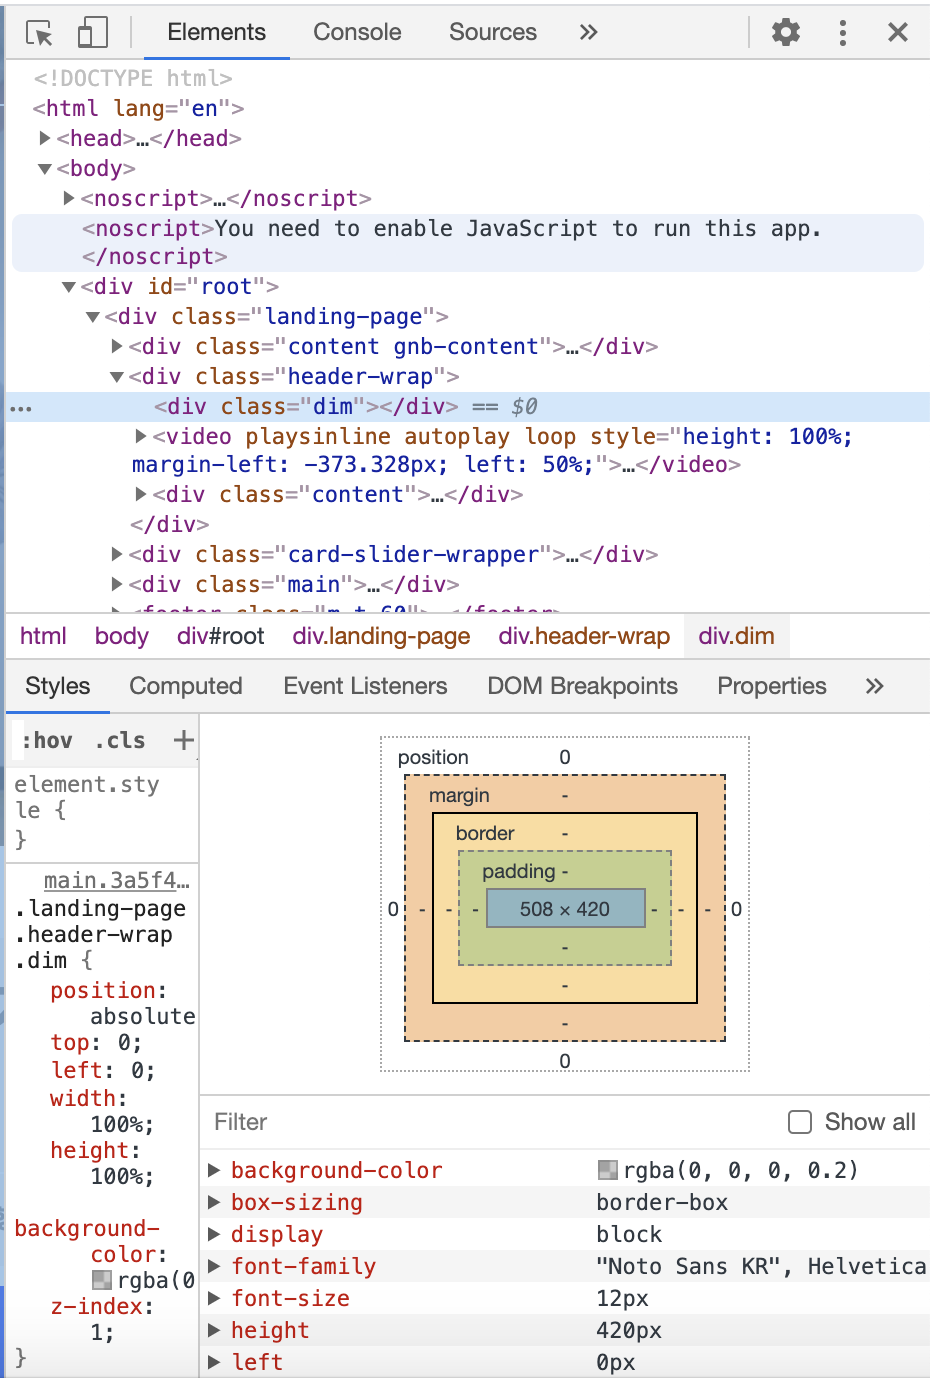Viewport: 930px width, 1378px height.
Task: Click the ellipsis next to dim div
Action: [21, 408]
